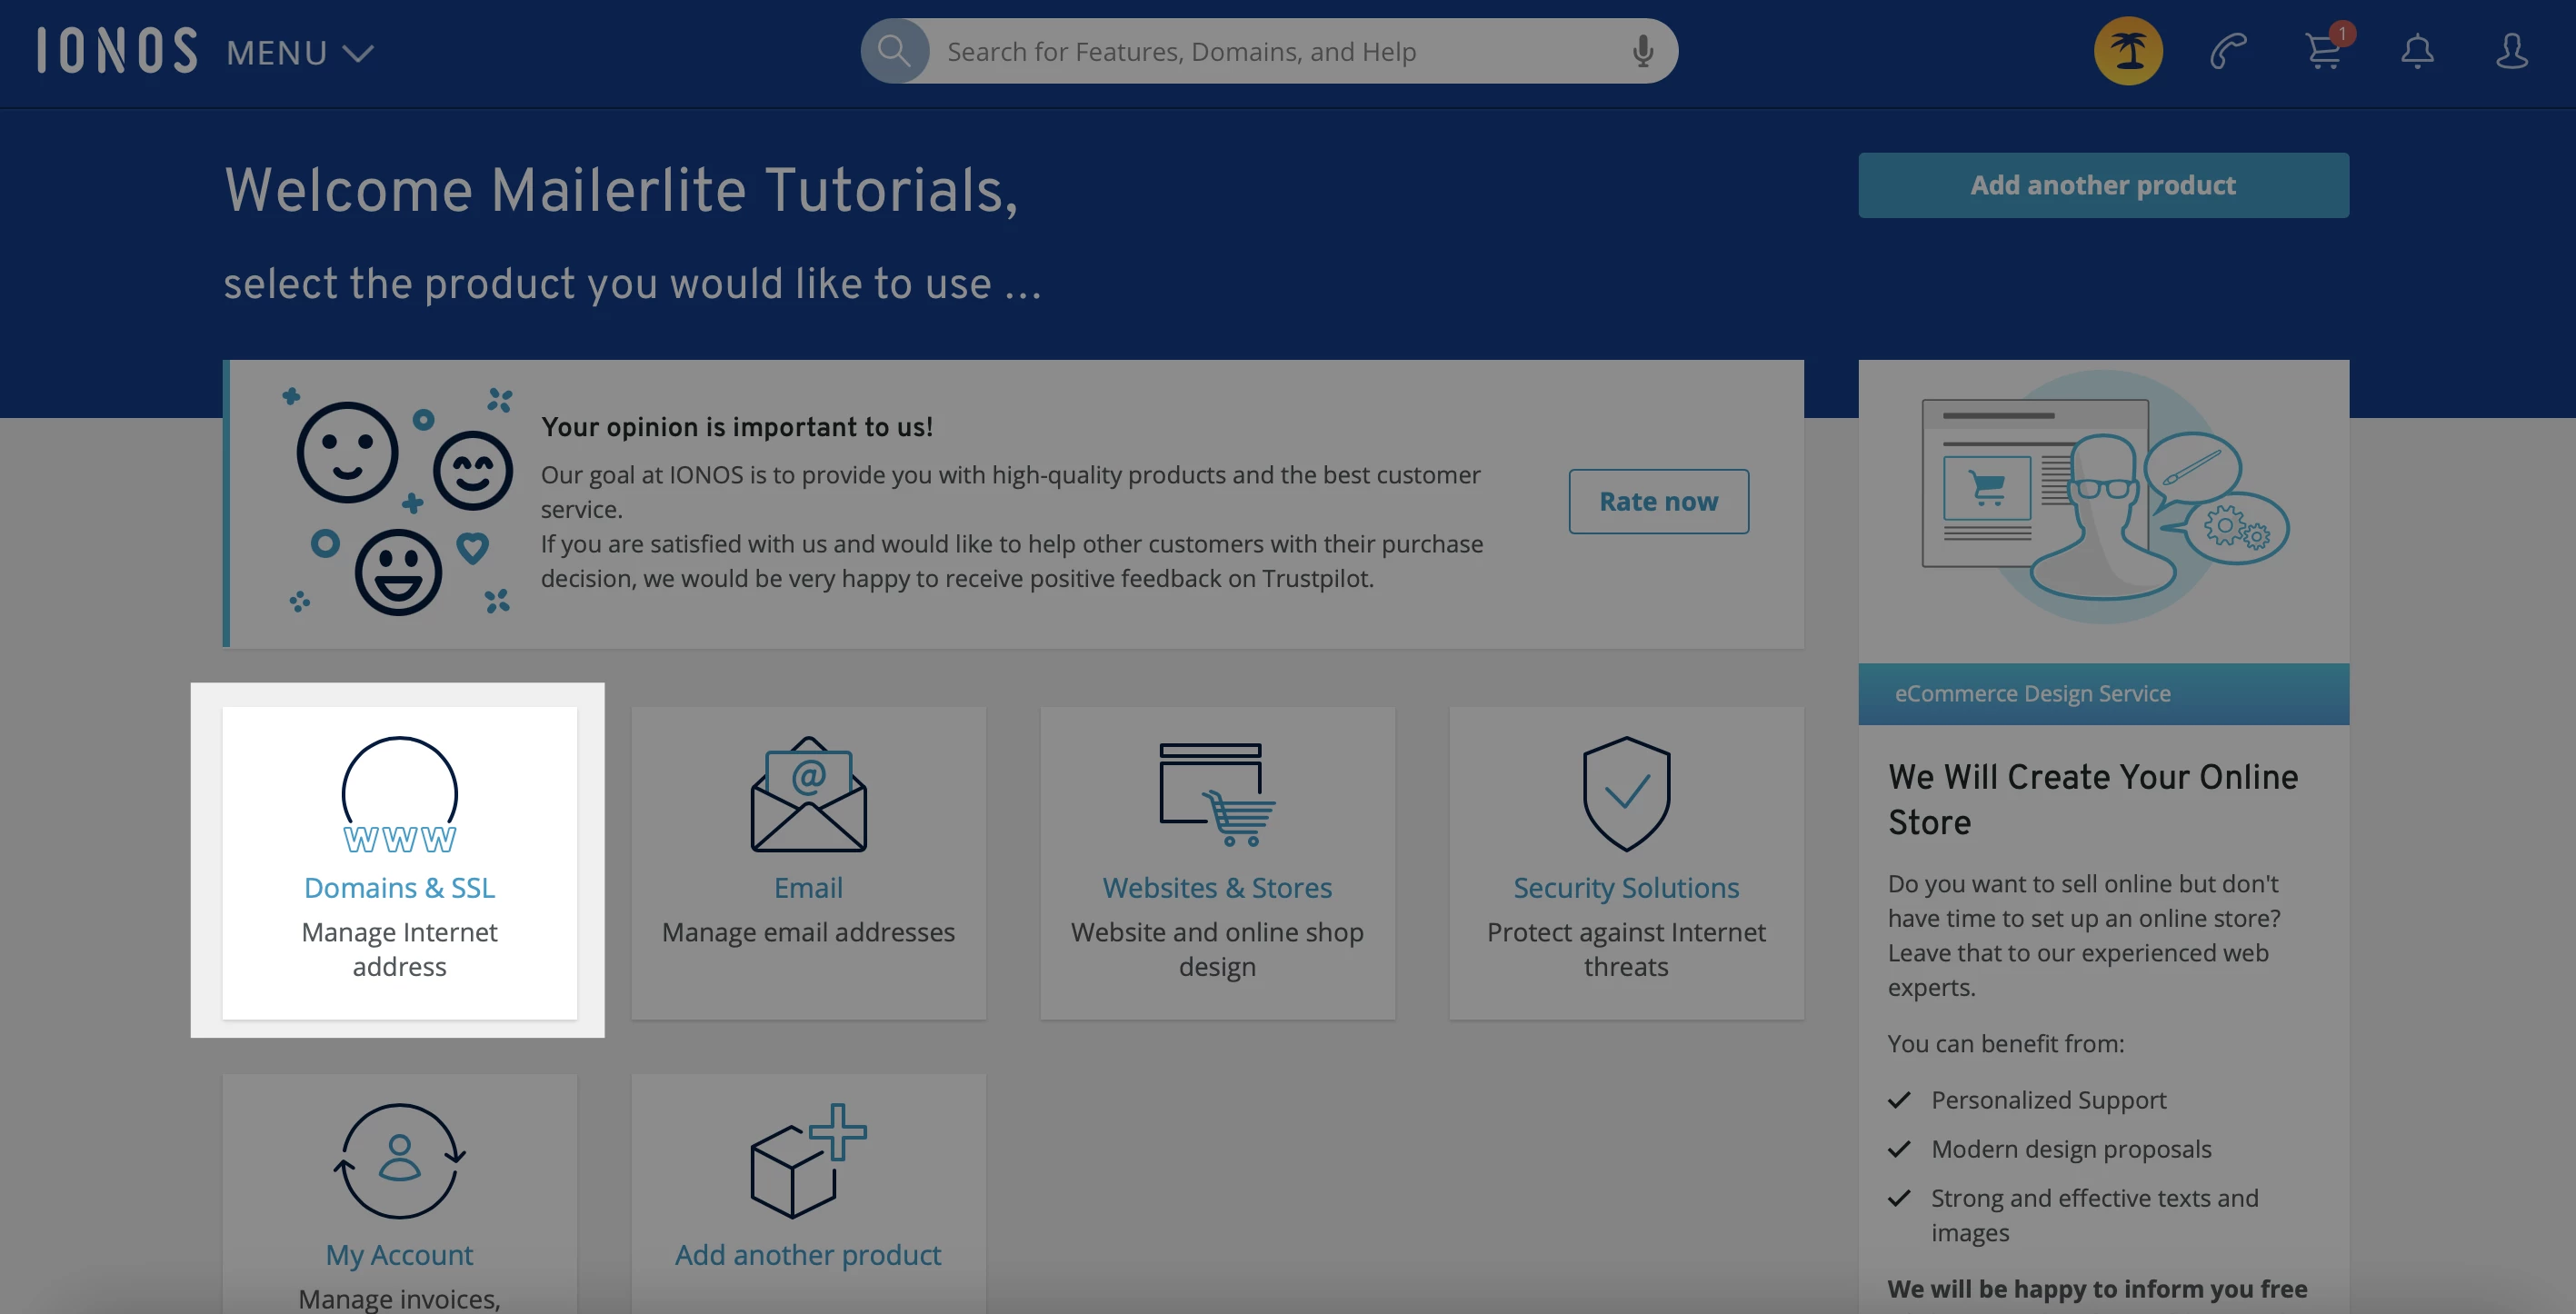Viewport: 2576px width, 1314px height.
Task: Click the Rate now button
Action: [x=1658, y=501]
